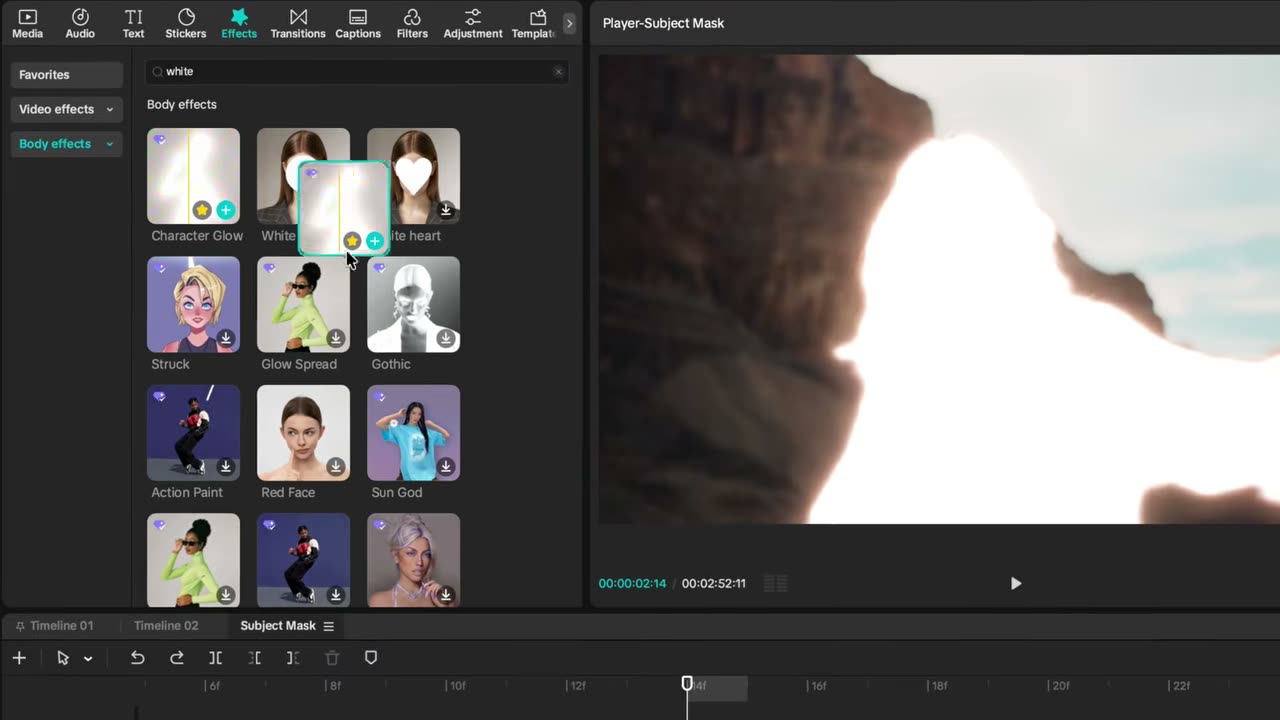Screen dimensions: 1280x720
Task: Select the Subject Mask timeline tab
Action: pyautogui.click(x=278, y=626)
